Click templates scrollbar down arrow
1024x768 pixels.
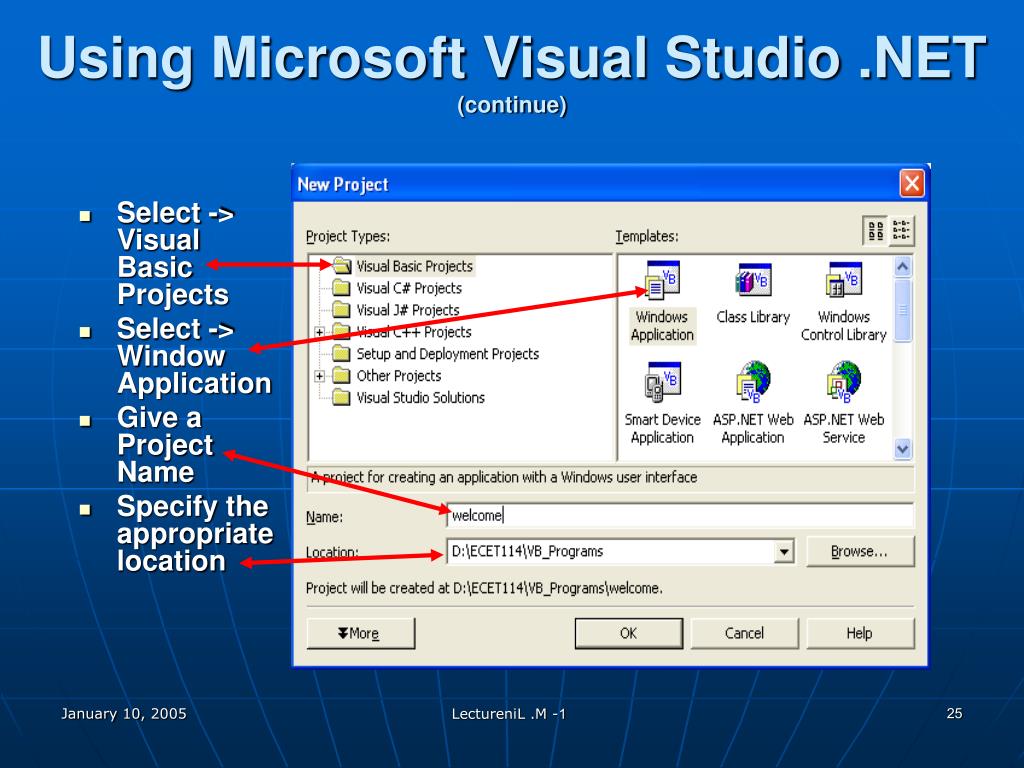903,449
